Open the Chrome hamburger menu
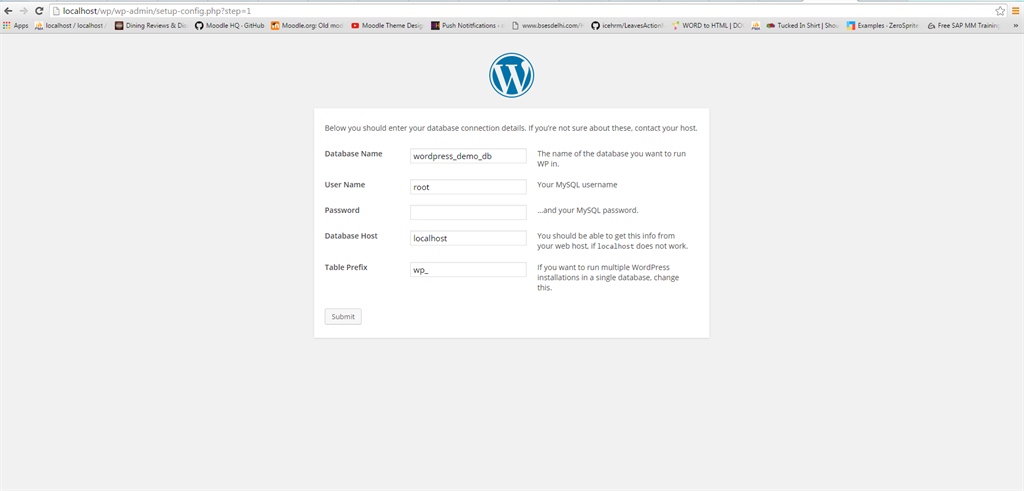The width and height of the screenshot is (1024, 491). tap(1016, 11)
